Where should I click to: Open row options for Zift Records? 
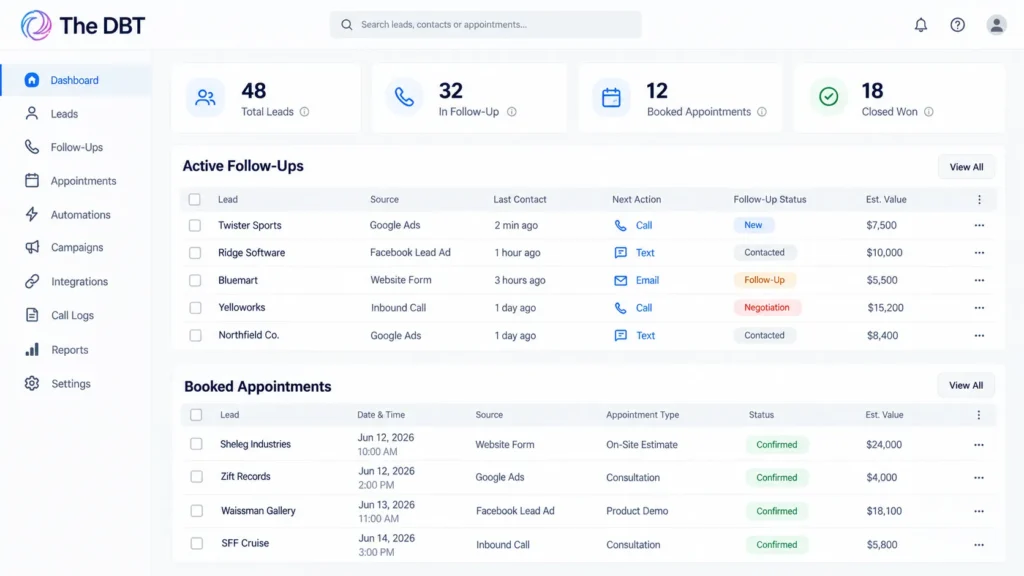tap(978, 477)
